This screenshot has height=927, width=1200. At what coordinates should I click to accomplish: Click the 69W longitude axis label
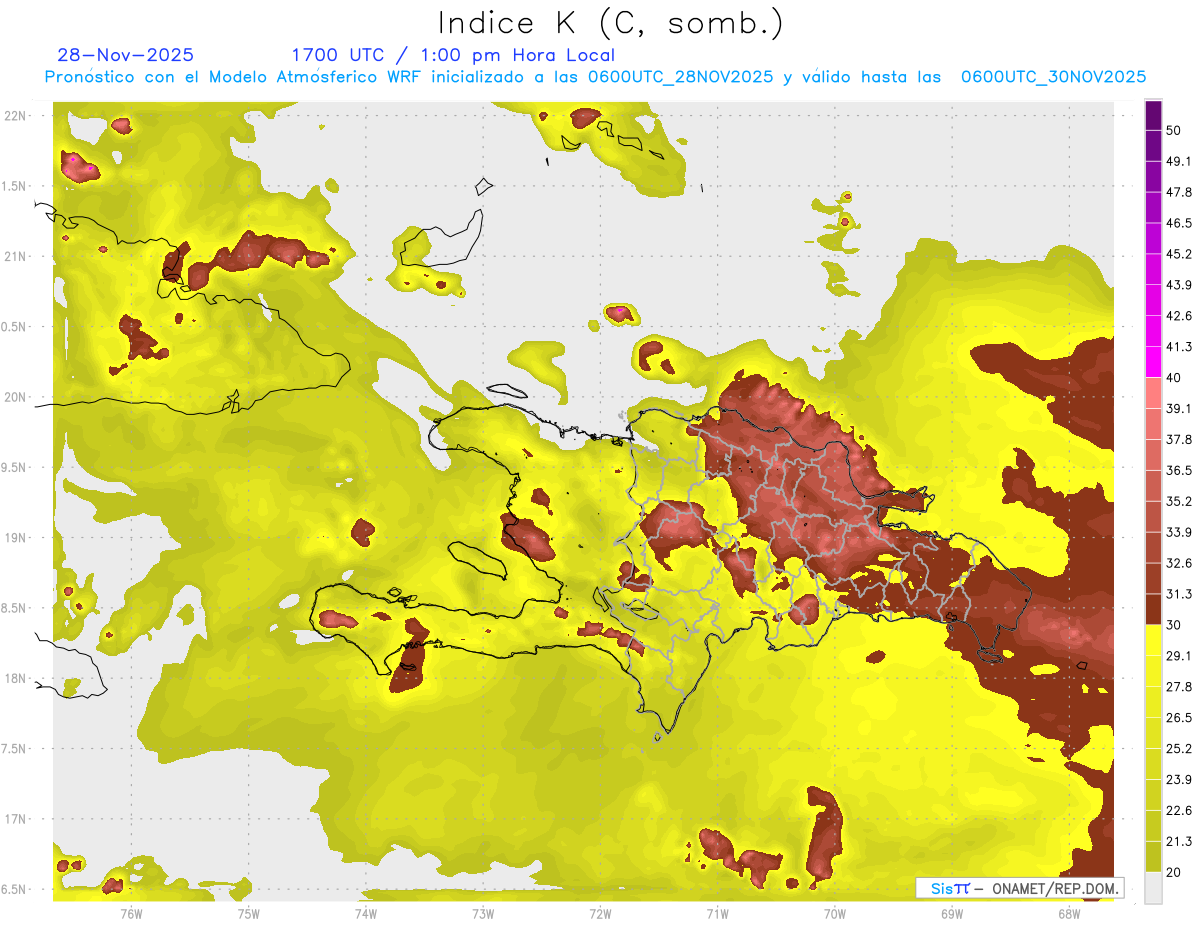pyautogui.click(x=952, y=913)
